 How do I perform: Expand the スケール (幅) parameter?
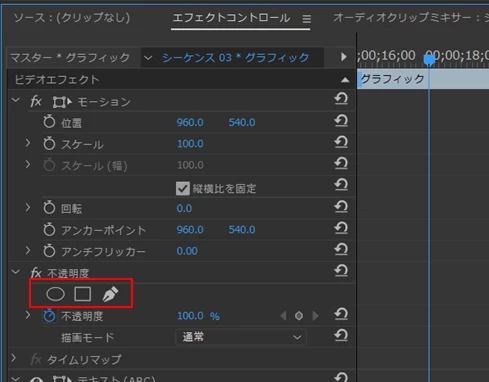28,164
